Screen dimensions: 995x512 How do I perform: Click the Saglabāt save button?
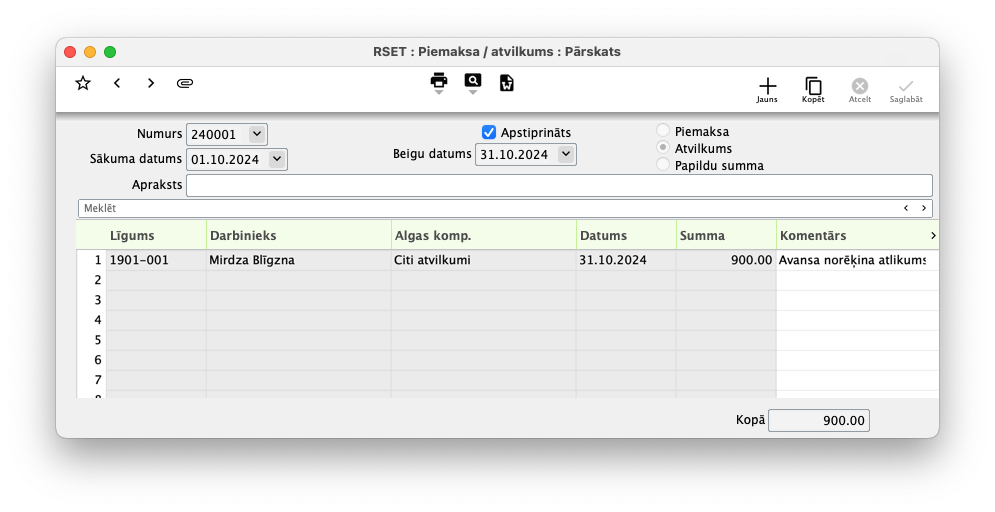click(906, 90)
